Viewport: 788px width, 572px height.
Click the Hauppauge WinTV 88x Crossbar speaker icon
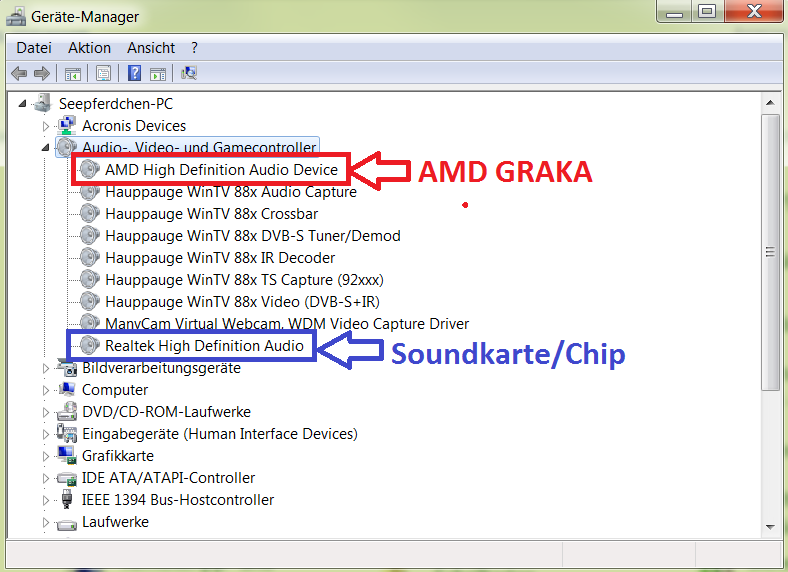pos(89,214)
